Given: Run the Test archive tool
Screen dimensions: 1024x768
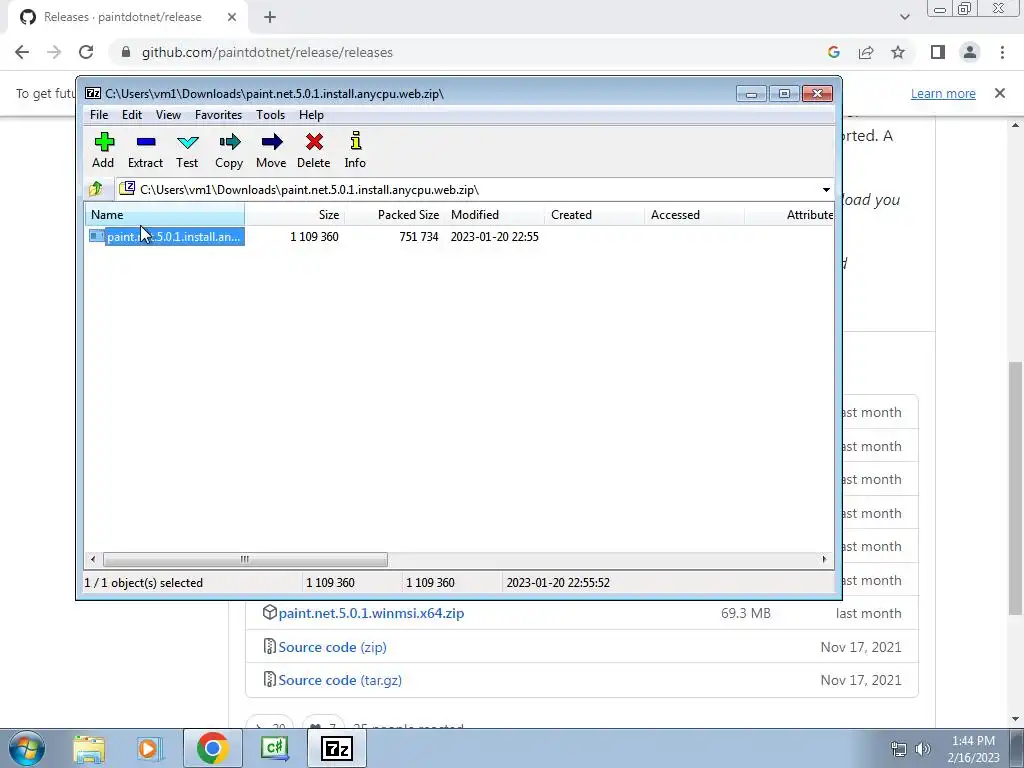Looking at the screenshot, I should 187,150.
